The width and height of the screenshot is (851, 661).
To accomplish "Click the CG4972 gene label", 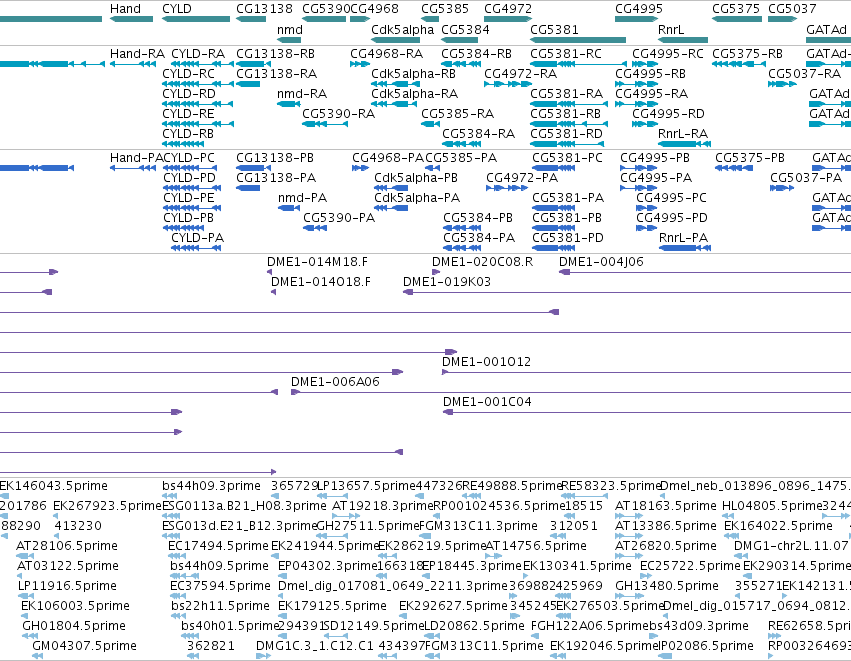I will tap(508, 9).
